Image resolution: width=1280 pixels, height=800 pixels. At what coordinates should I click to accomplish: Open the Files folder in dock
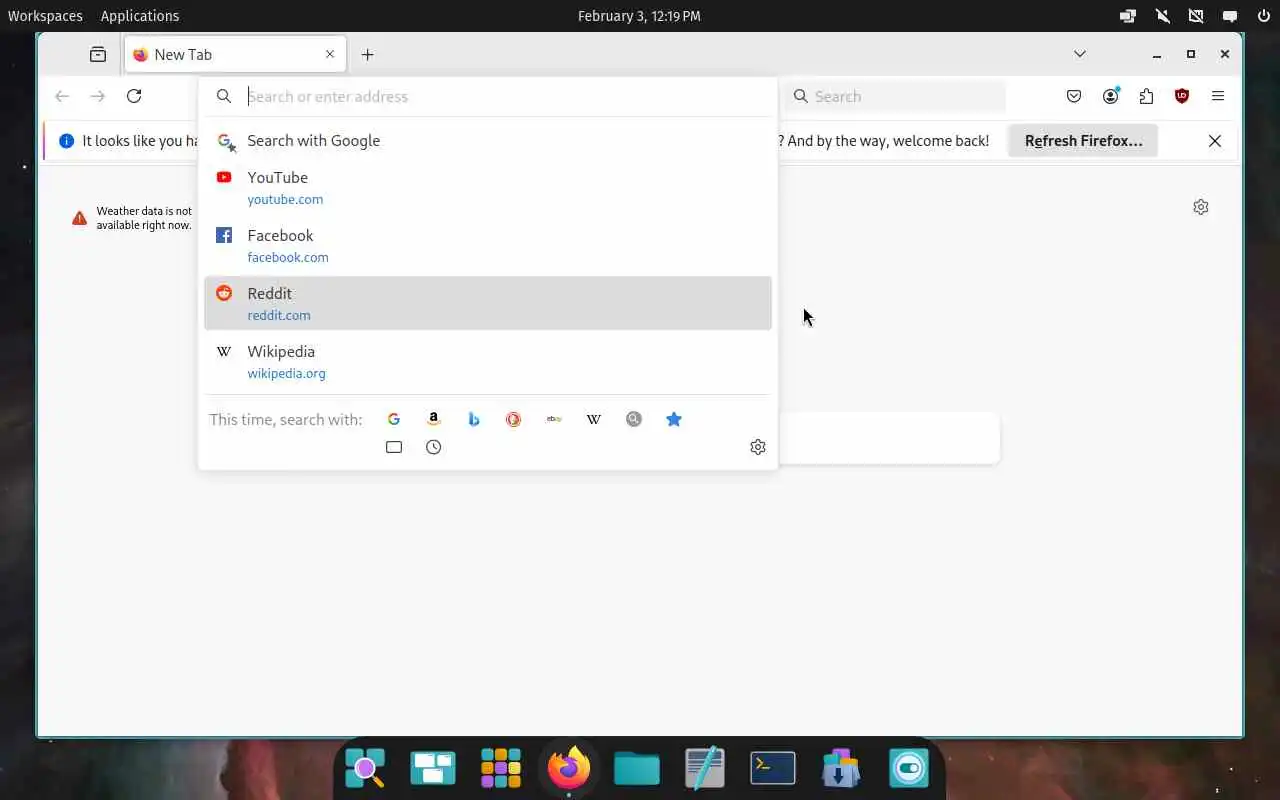click(x=637, y=768)
